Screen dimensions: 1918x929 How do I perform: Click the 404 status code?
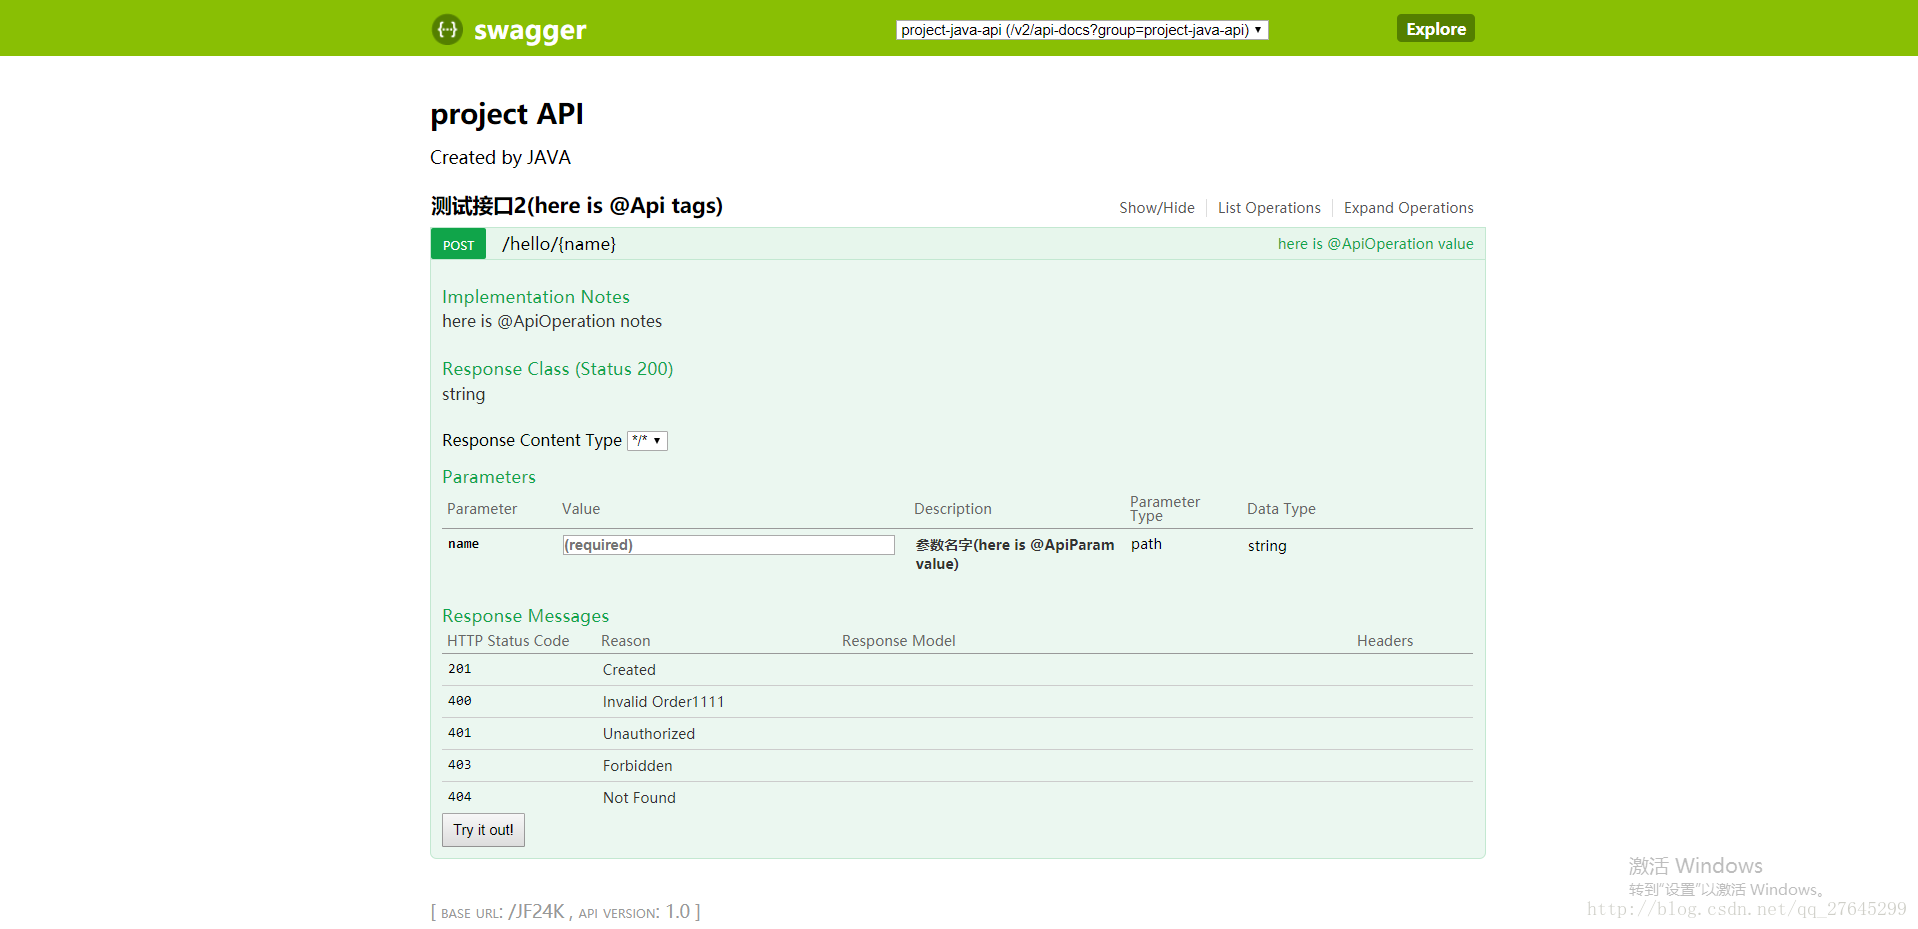pyautogui.click(x=459, y=797)
